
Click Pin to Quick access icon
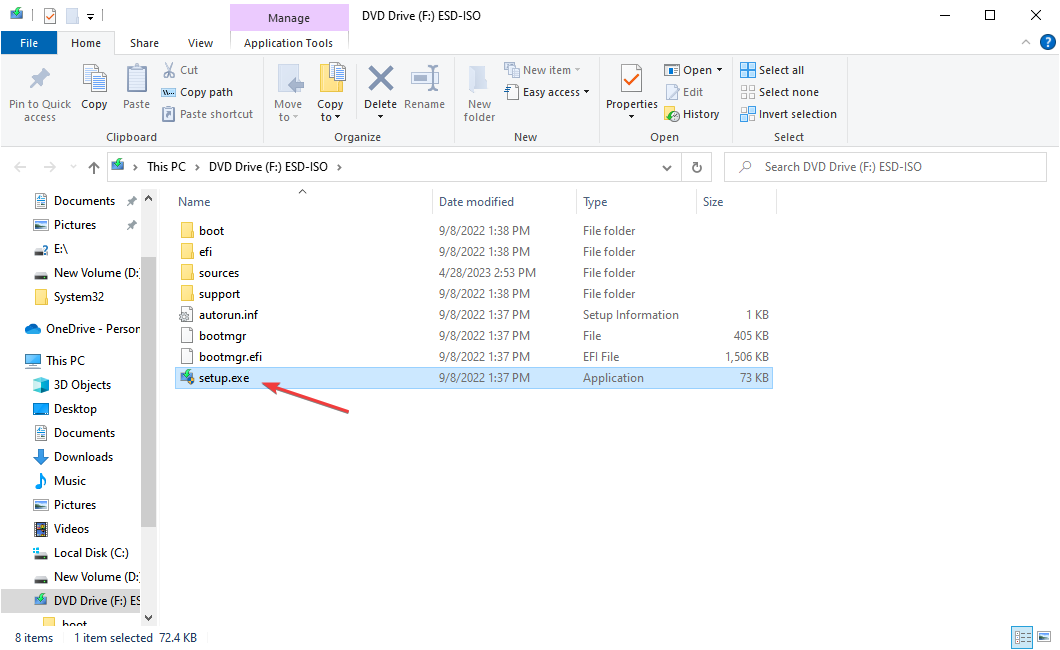pos(39,79)
